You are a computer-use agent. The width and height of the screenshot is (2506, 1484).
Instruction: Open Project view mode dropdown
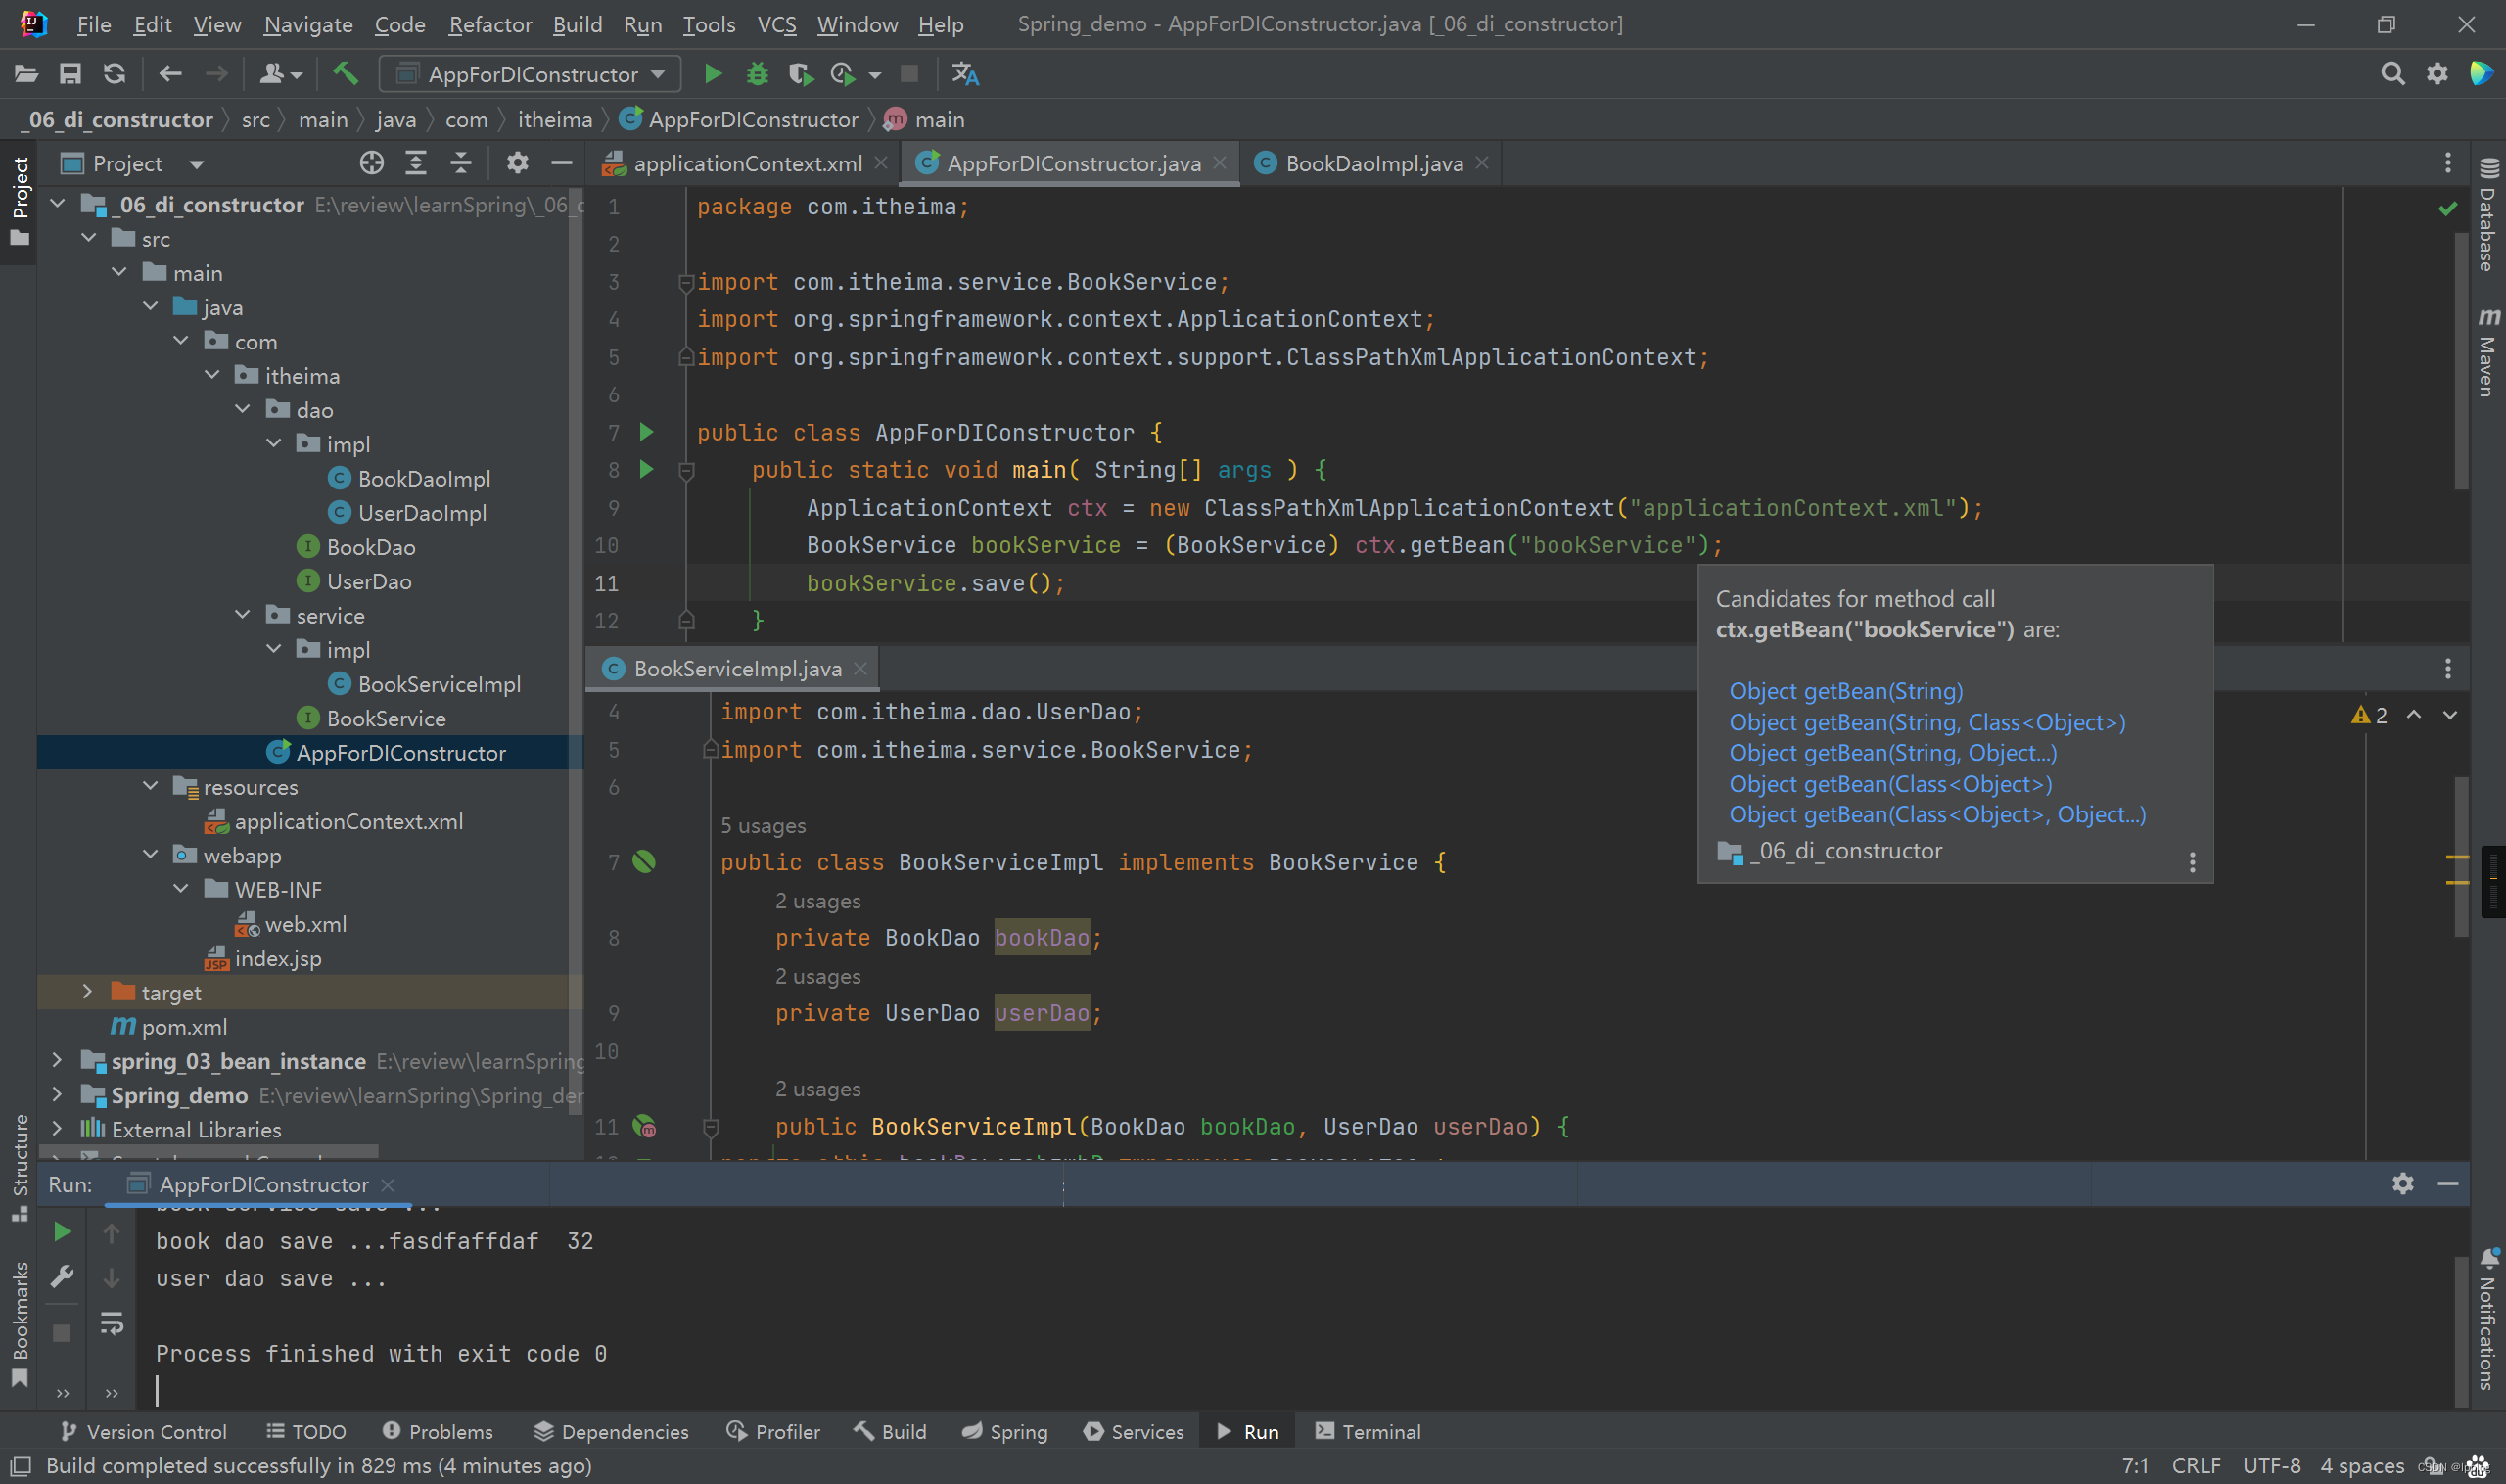click(196, 164)
